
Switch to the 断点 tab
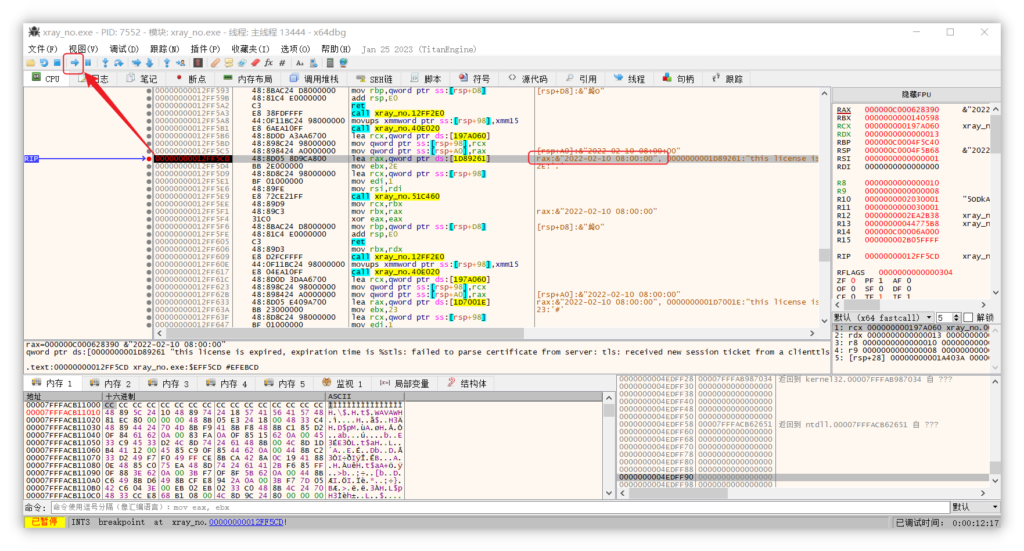tap(190, 79)
